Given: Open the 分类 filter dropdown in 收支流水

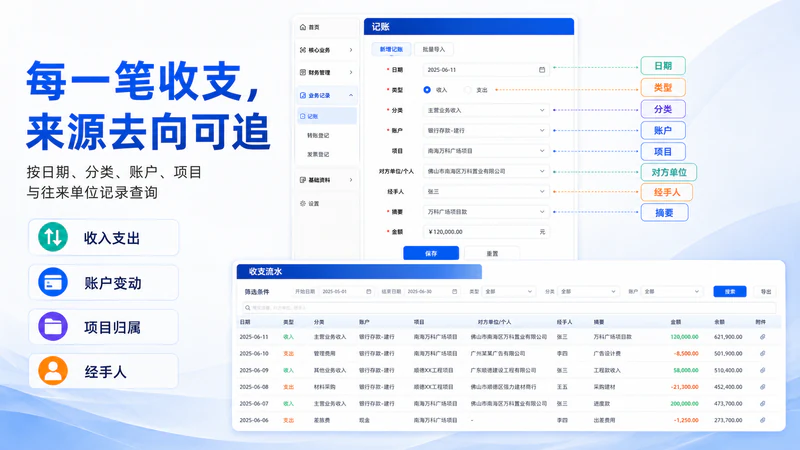Looking at the screenshot, I should click(588, 292).
